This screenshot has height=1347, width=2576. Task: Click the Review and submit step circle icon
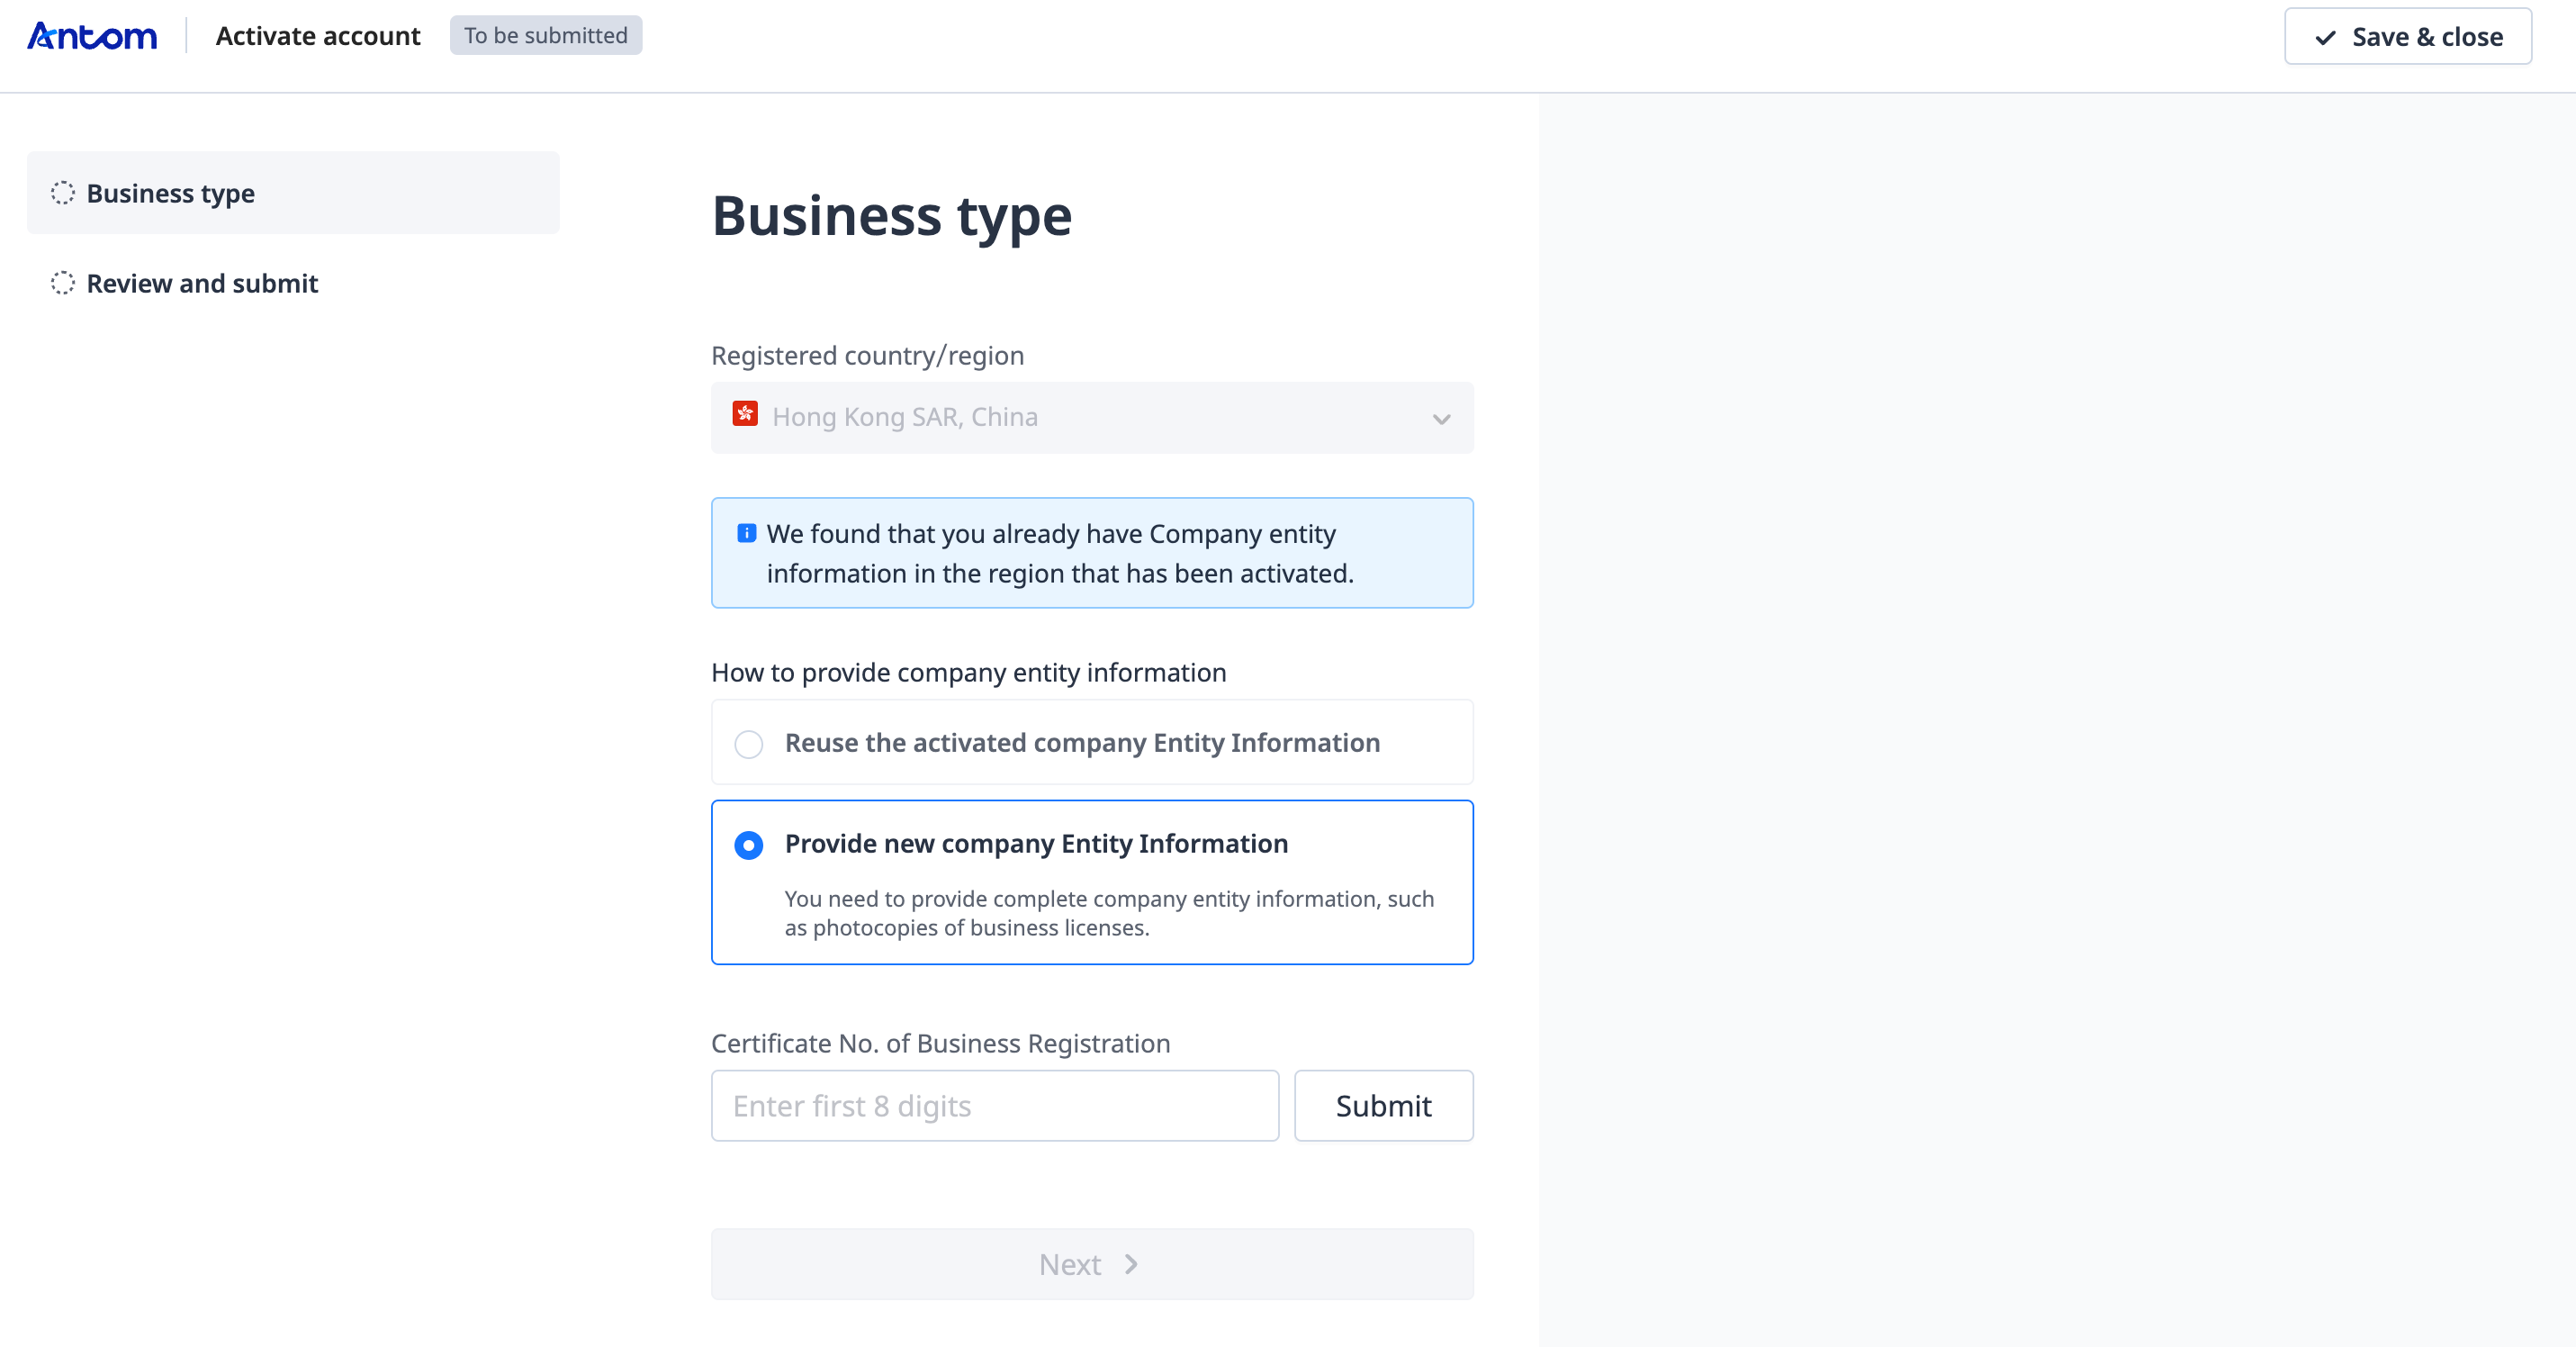click(62, 283)
